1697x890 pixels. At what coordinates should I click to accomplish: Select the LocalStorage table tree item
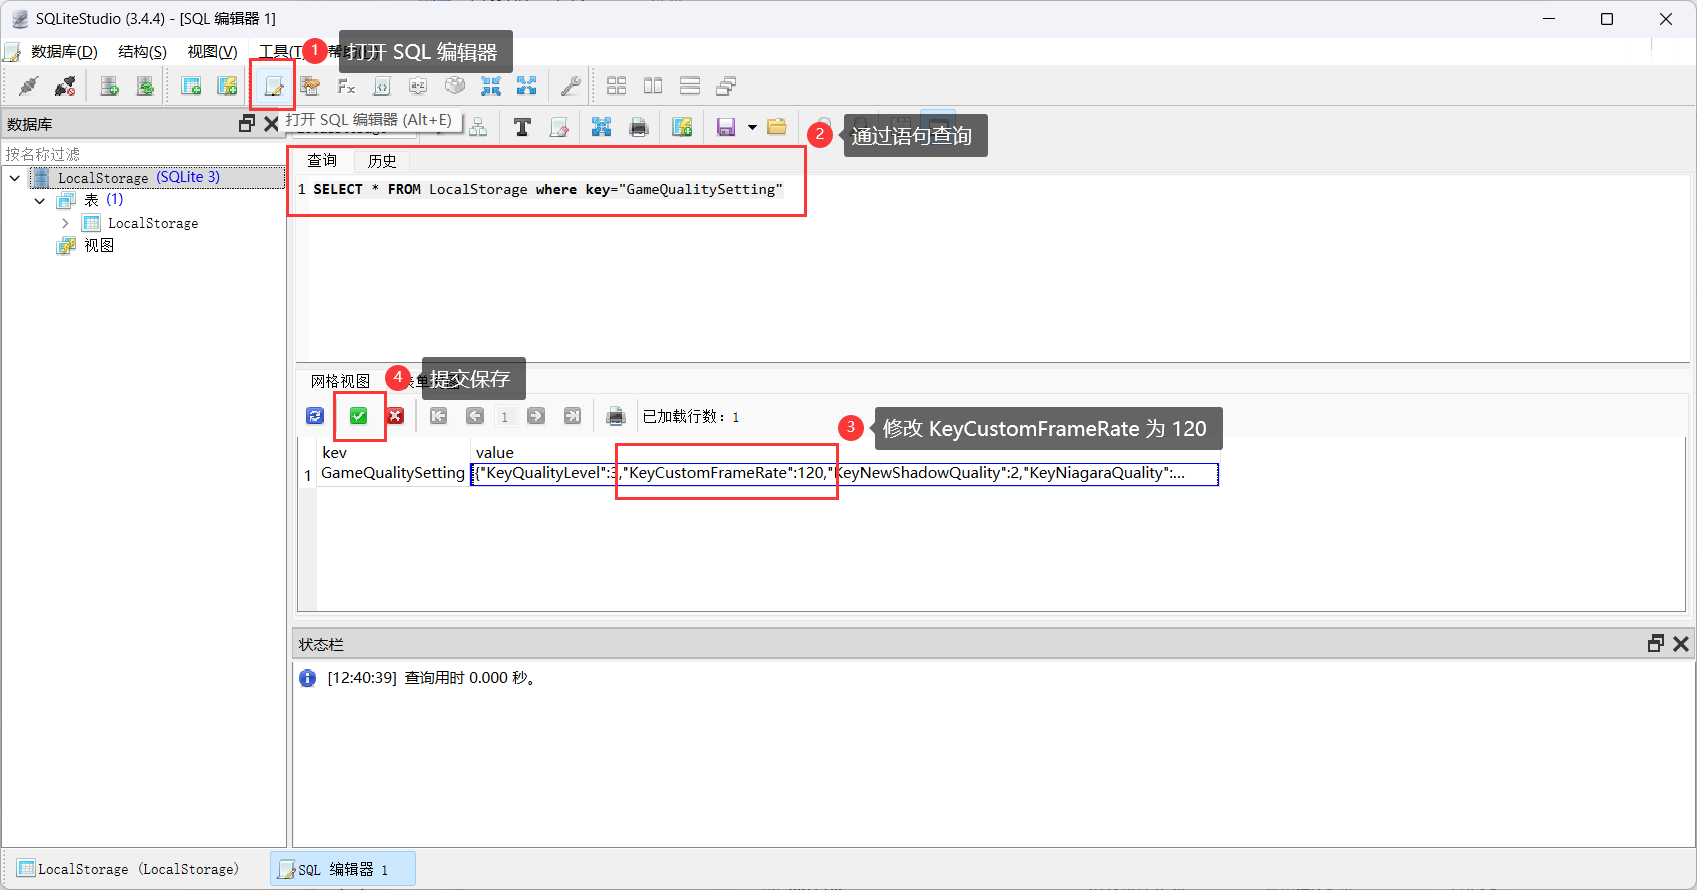[153, 223]
